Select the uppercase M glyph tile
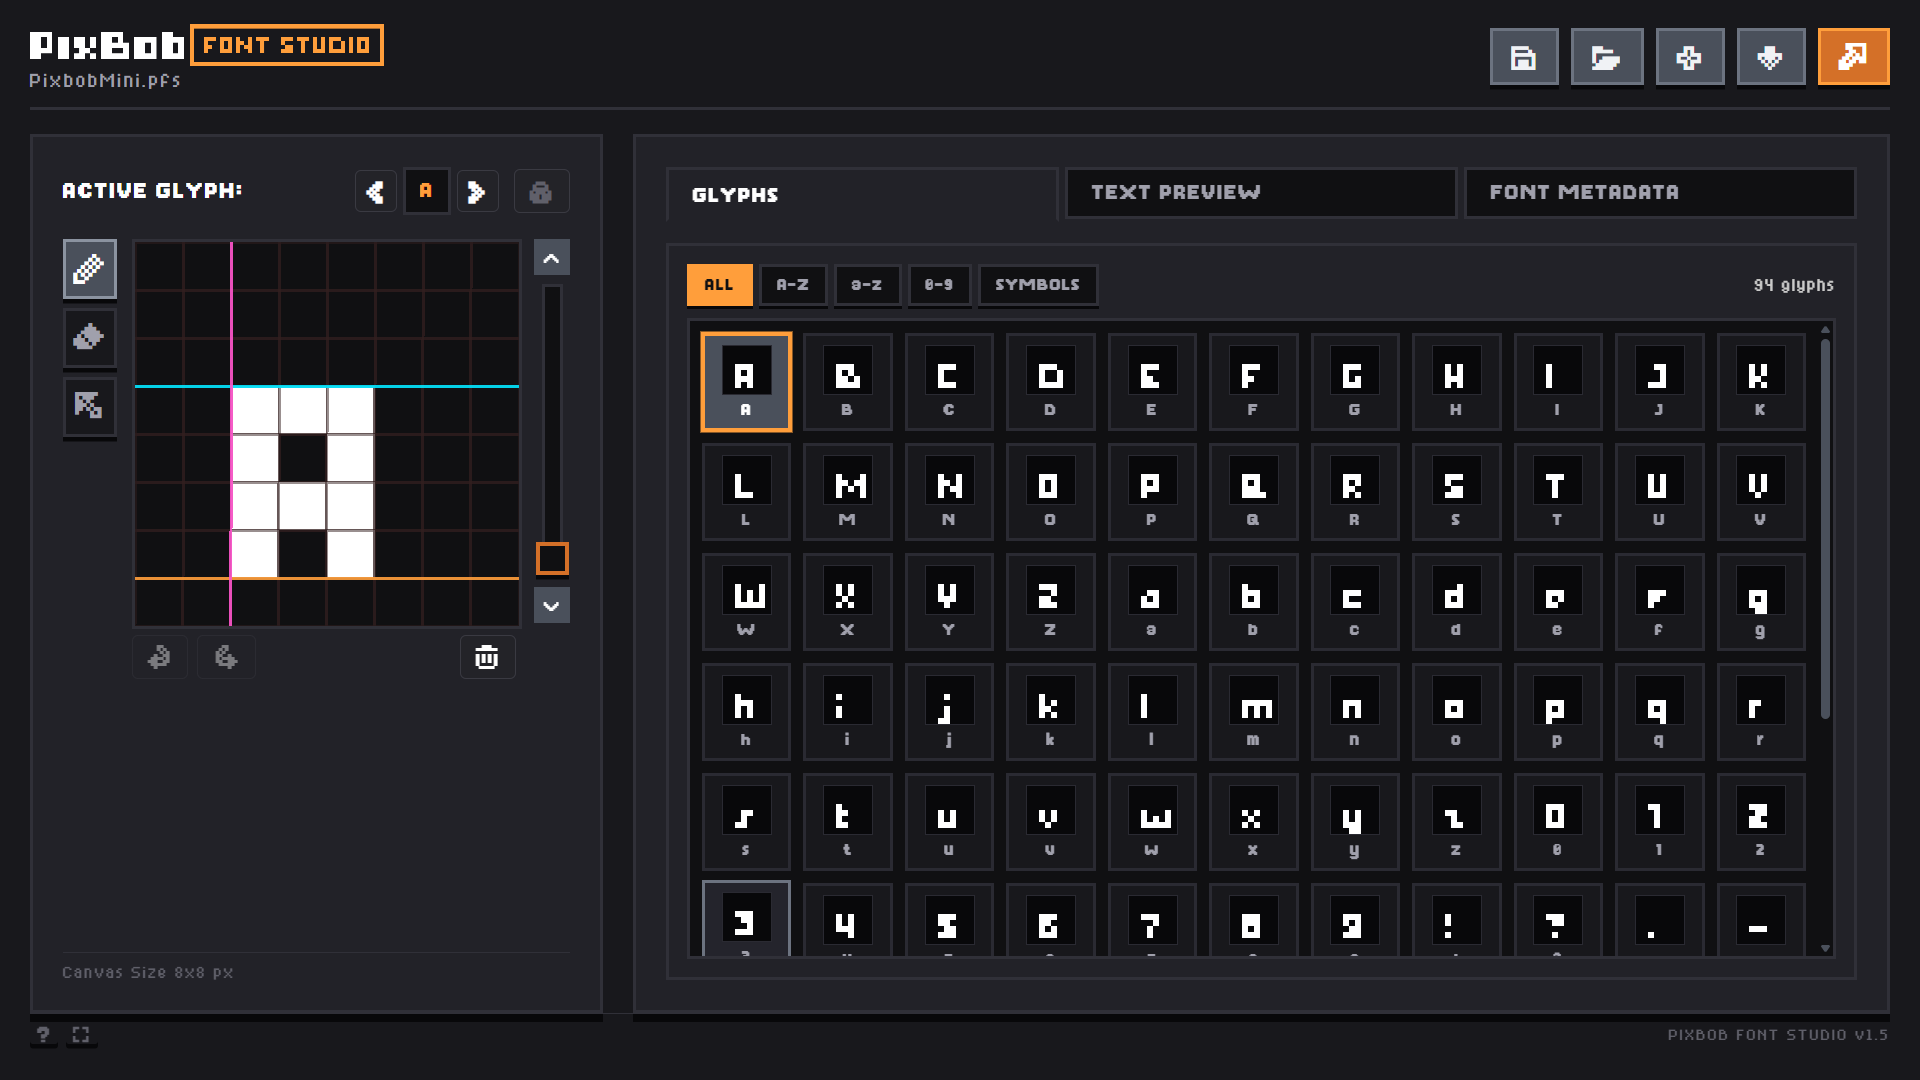 pos(847,492)
